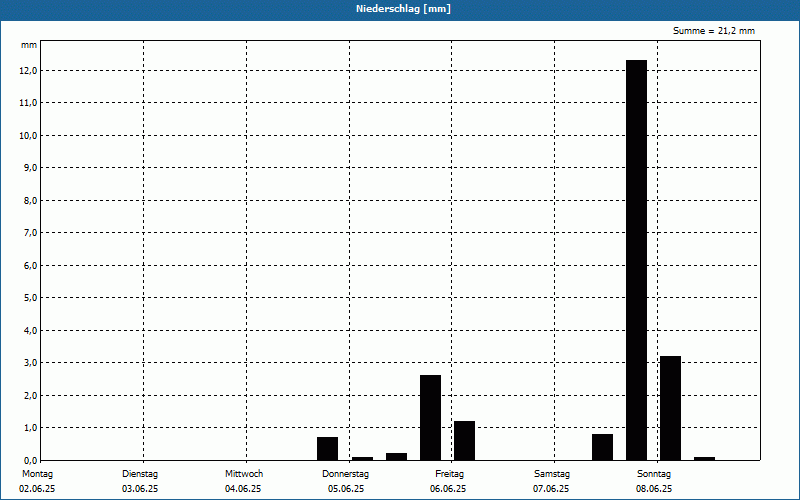The width and height of the screenshot is (800, 500).
Task: Click the 1,0 y-axis value
Action: point(30,428)
